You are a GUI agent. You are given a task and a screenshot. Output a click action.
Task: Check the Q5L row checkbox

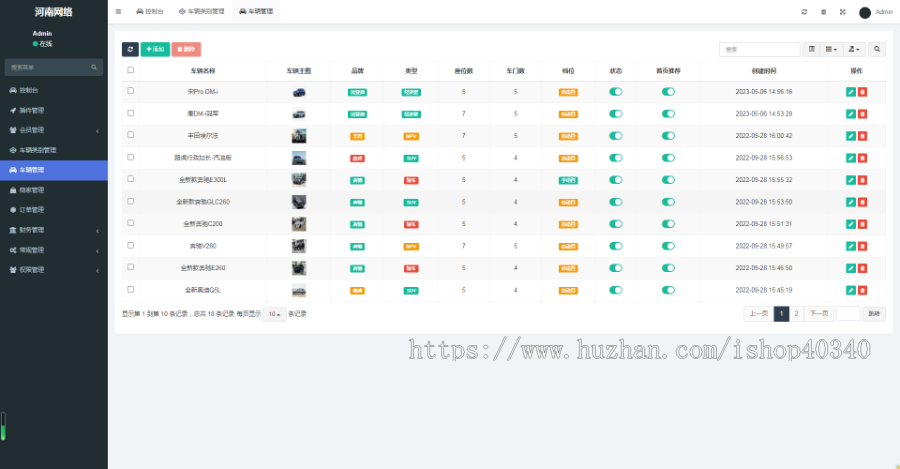(x=130, y=289)
